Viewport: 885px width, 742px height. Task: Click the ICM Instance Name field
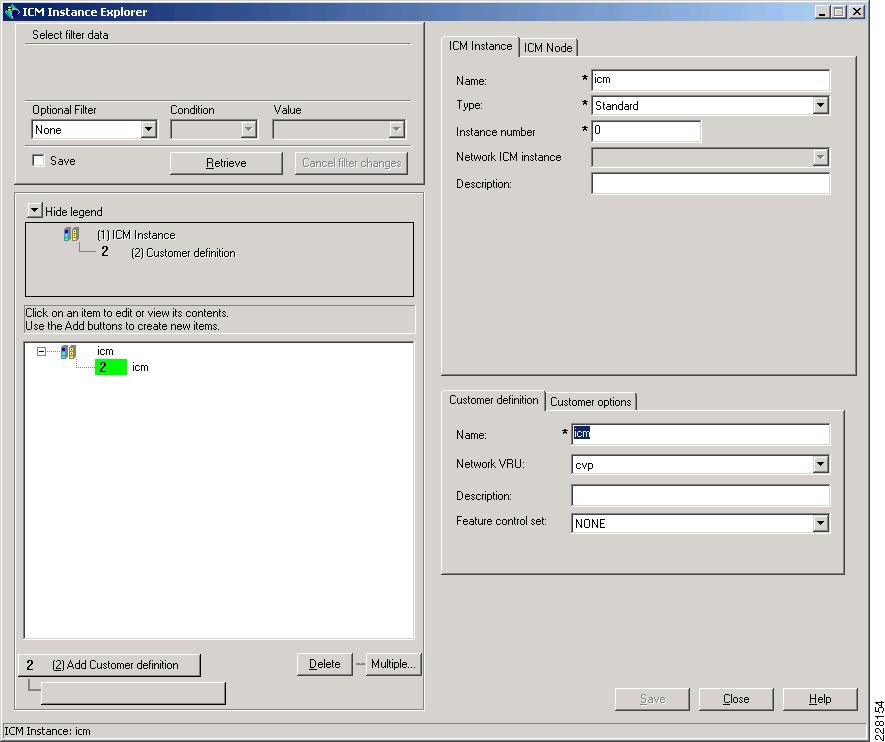tap(711, 80)
